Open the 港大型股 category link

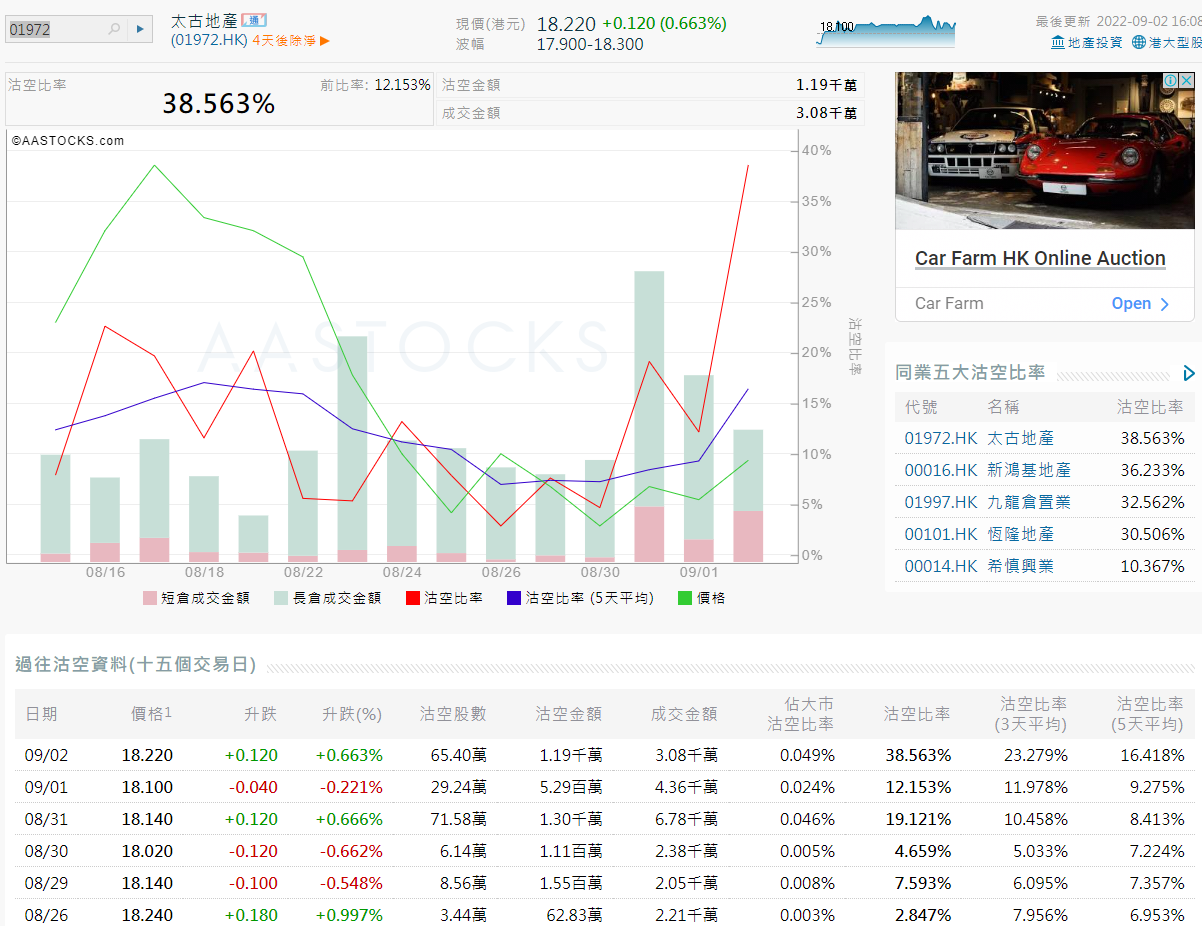(x=1175, y=42)
